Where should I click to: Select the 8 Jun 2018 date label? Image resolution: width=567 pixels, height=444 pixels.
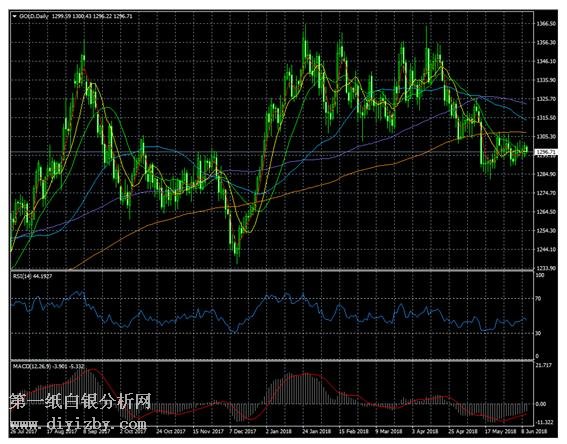(x=534, y=431)
